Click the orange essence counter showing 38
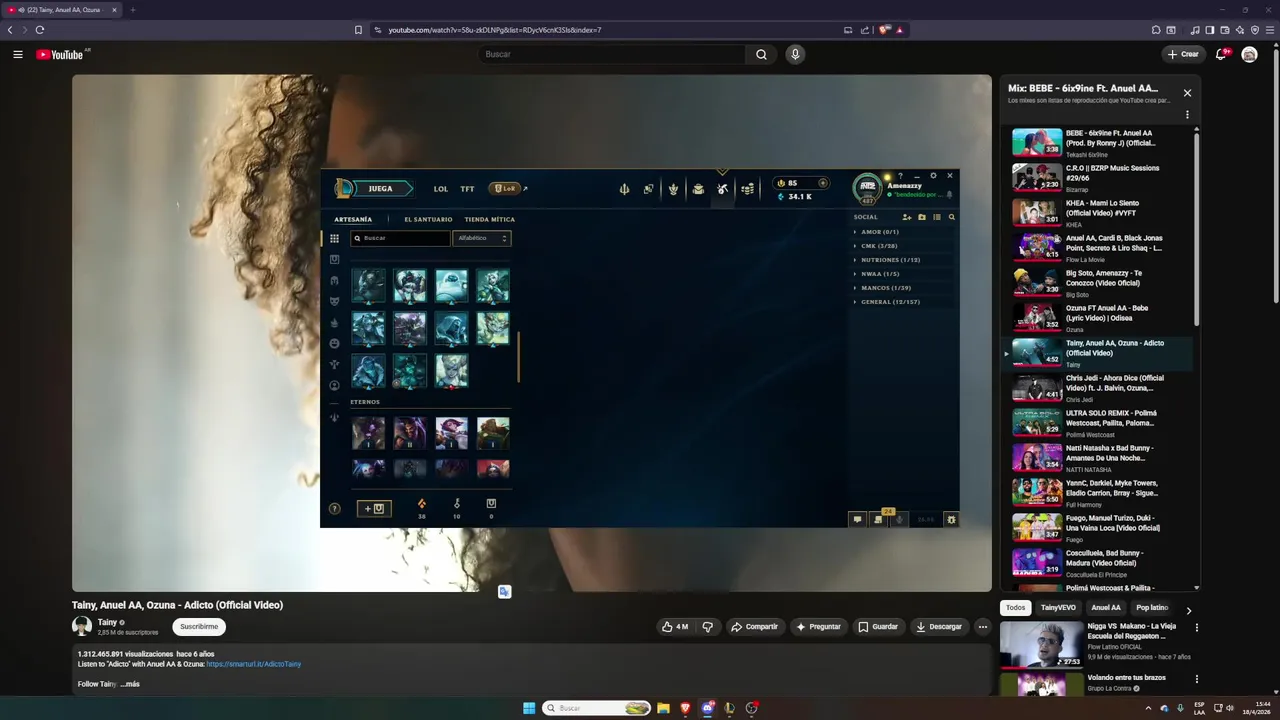The width and height of the screenshot is (1280, 720). tap(421, 508)
